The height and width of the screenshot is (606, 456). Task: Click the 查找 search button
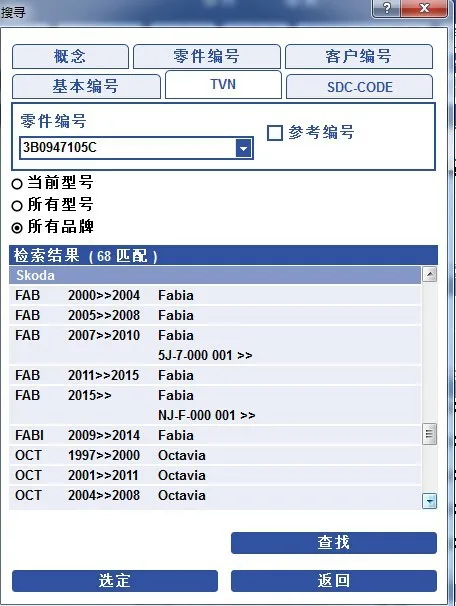pyautogui.click(x=334, y=543)
